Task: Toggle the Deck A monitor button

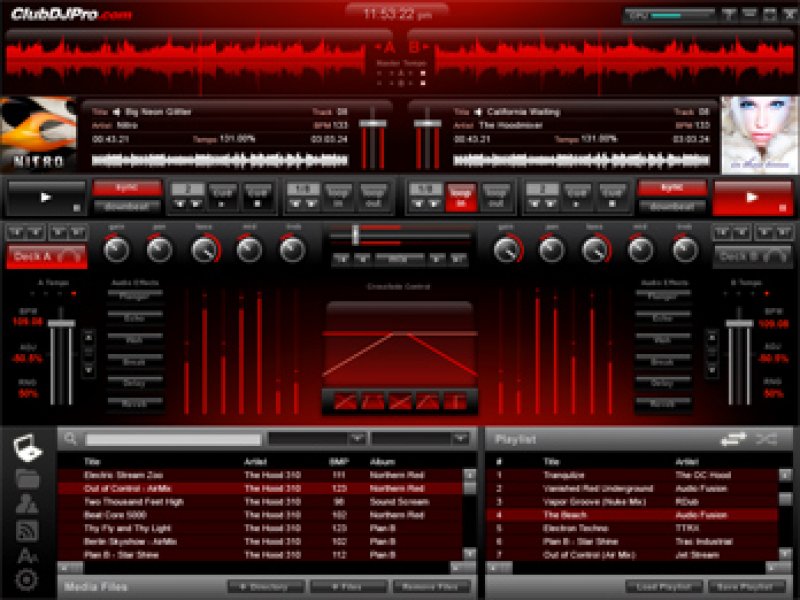Action: point(46,256)
